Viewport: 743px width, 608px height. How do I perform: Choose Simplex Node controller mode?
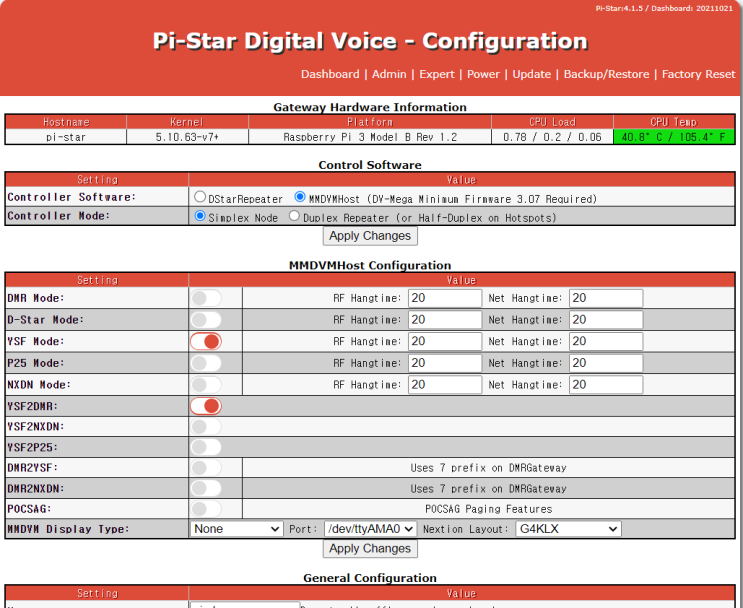tap(200, 216)
